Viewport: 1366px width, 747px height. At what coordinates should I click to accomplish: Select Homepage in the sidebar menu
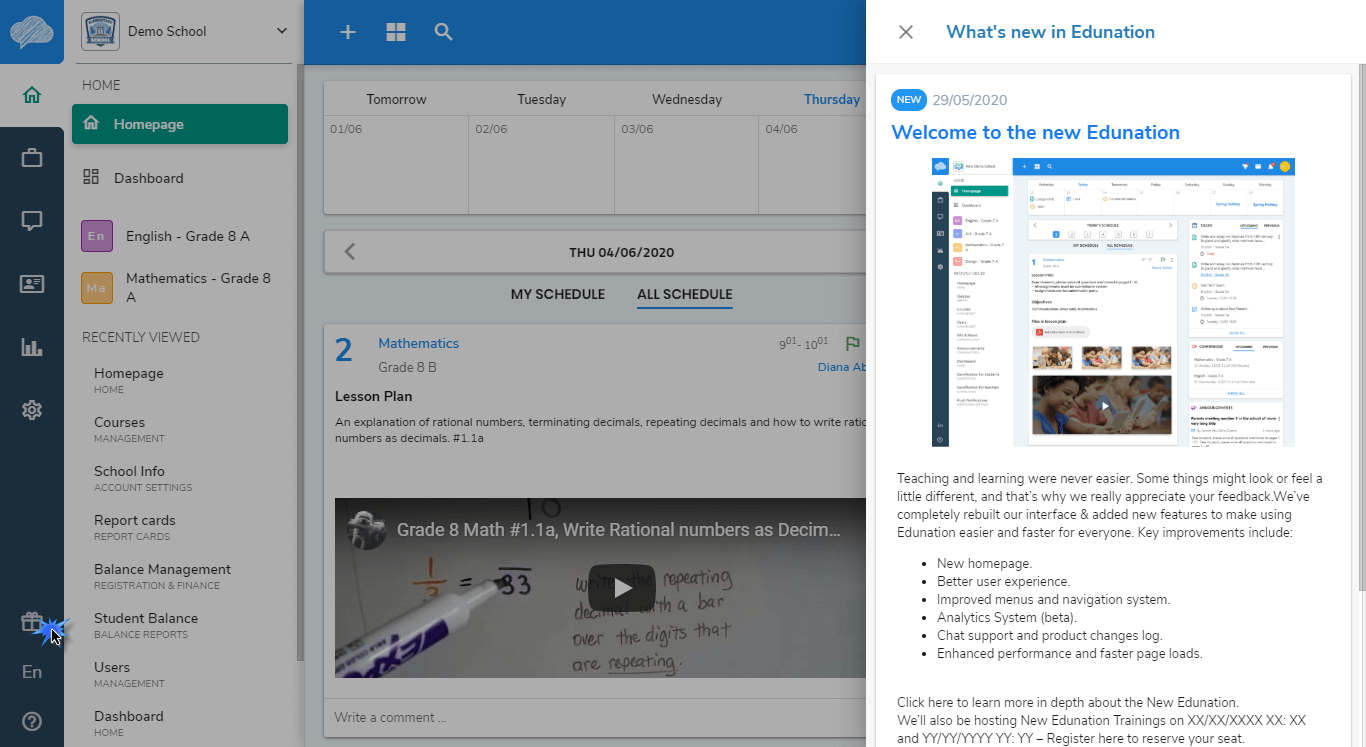pos(180,124)
